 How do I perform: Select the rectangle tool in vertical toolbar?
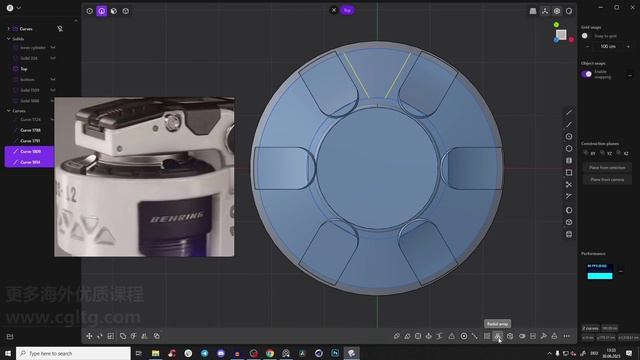click(569, 172)
